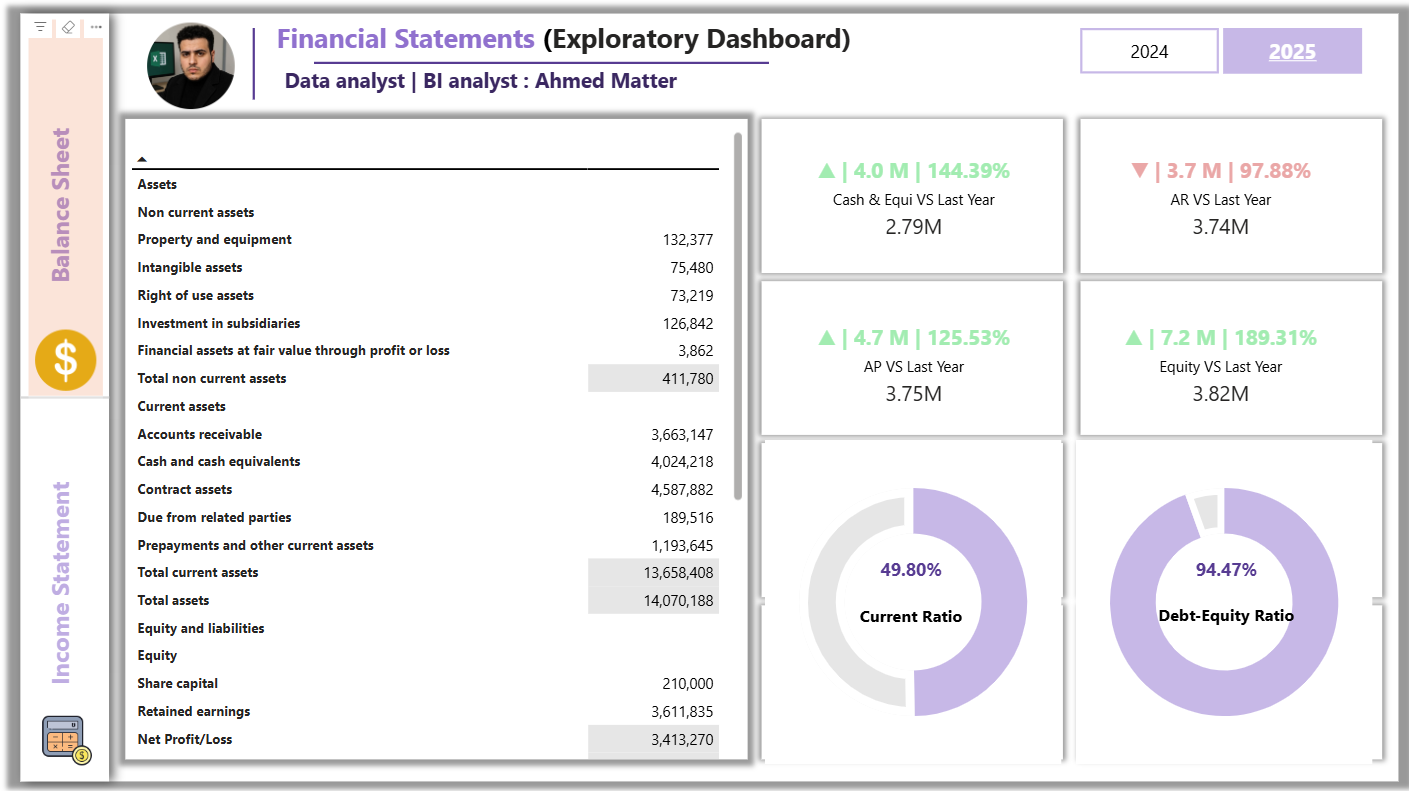Click the red down arrow in the AR card
This screenshot has height=791, width=1409.
coord(1140,171)
